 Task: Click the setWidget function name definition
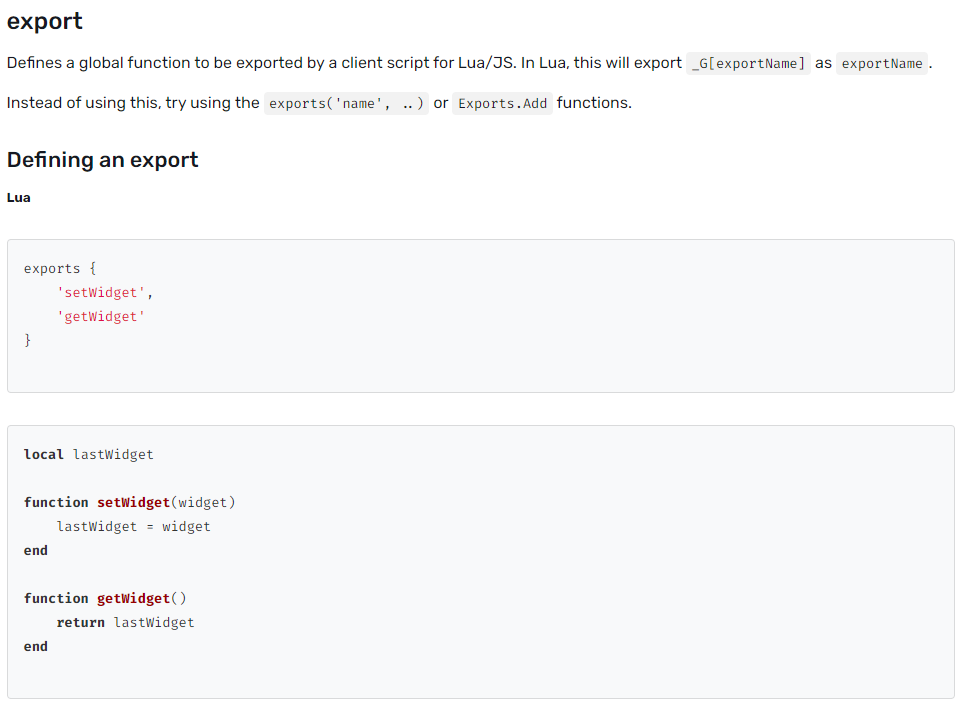133,502
